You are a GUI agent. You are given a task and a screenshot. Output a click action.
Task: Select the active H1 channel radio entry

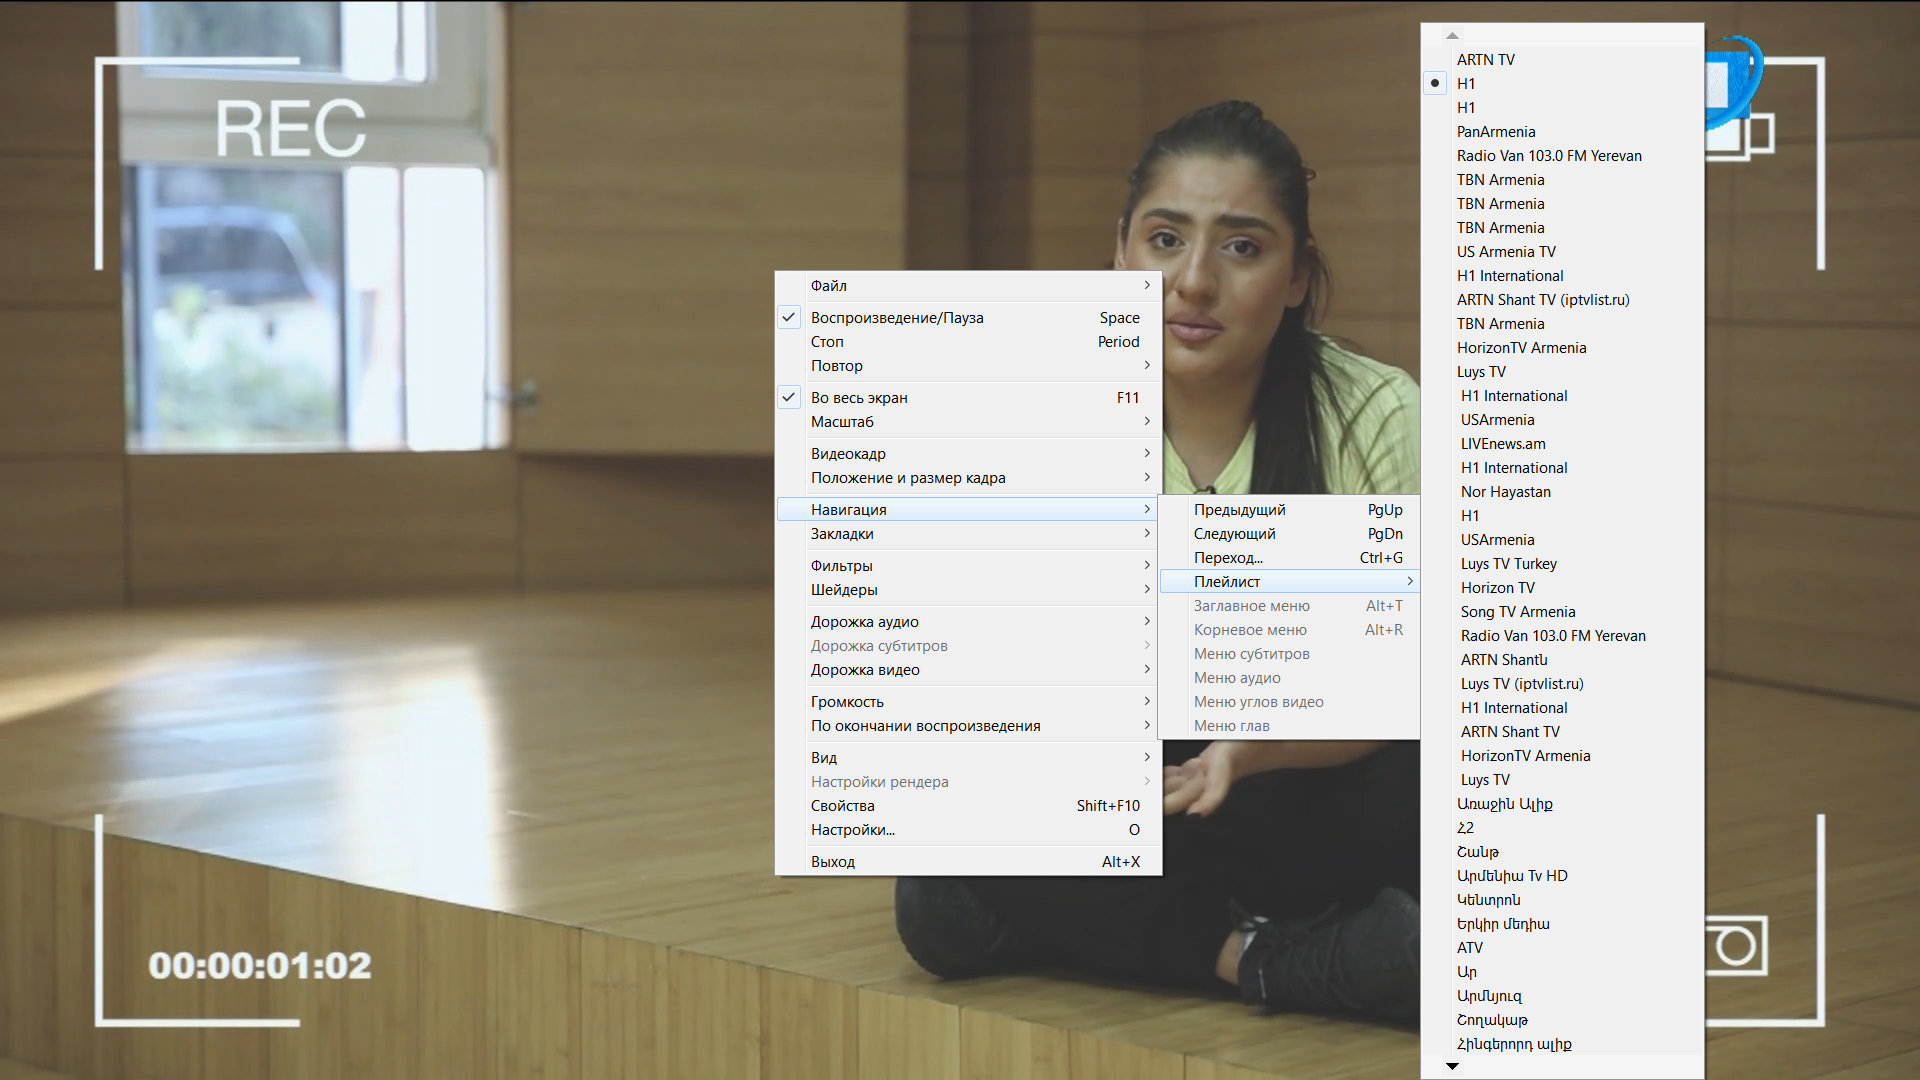pyautogui.click(x=1465, y=84)
